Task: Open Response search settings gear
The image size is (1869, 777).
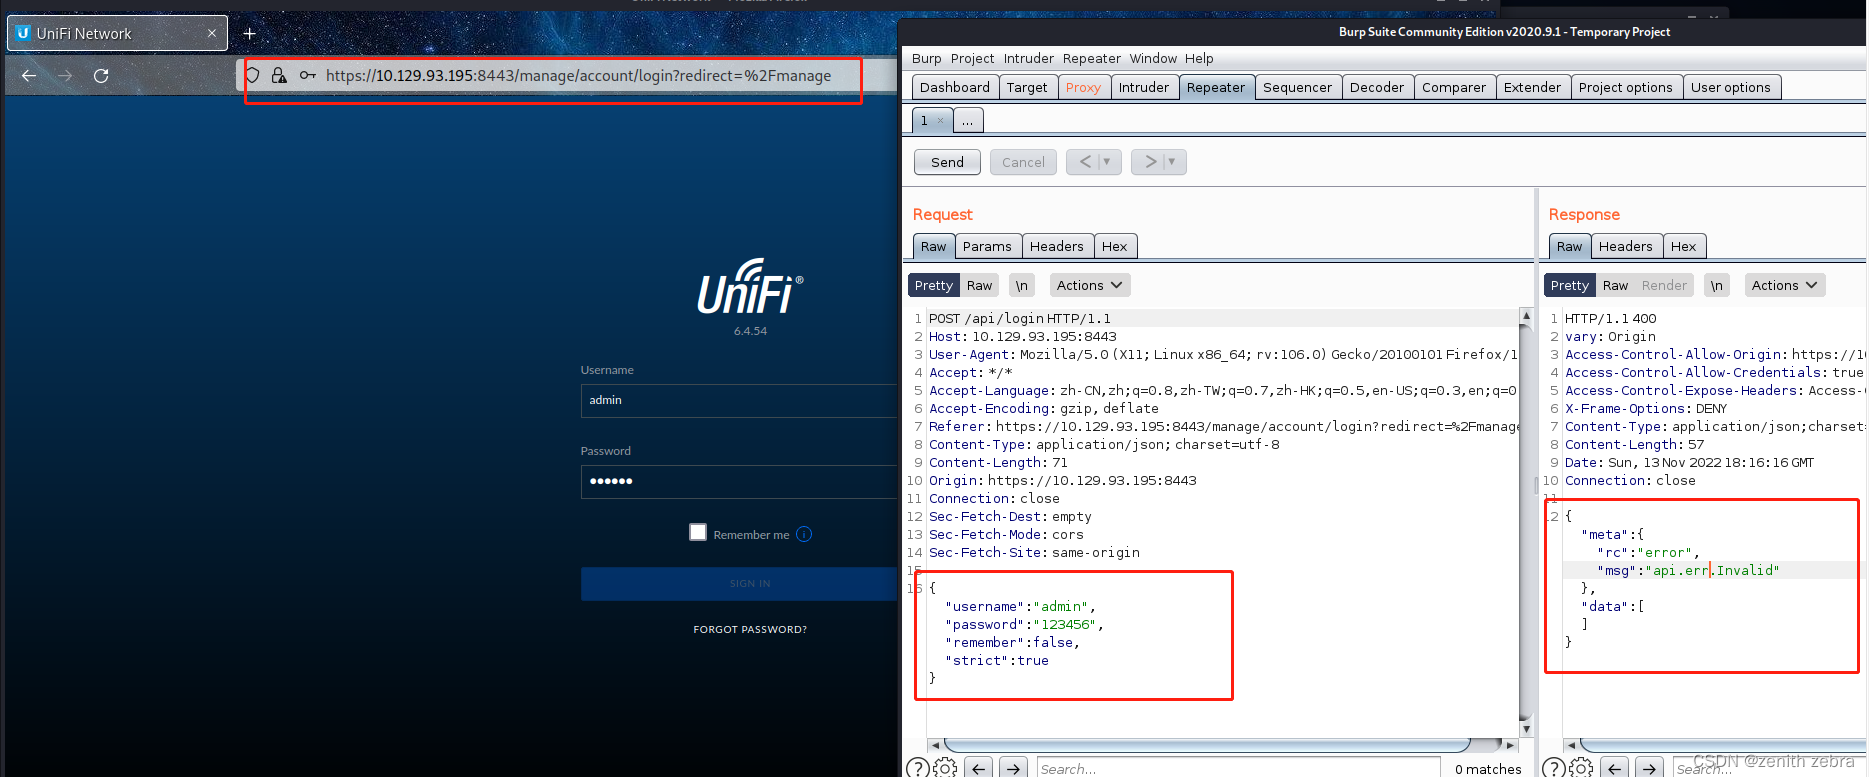Action: click(1581, 768)
